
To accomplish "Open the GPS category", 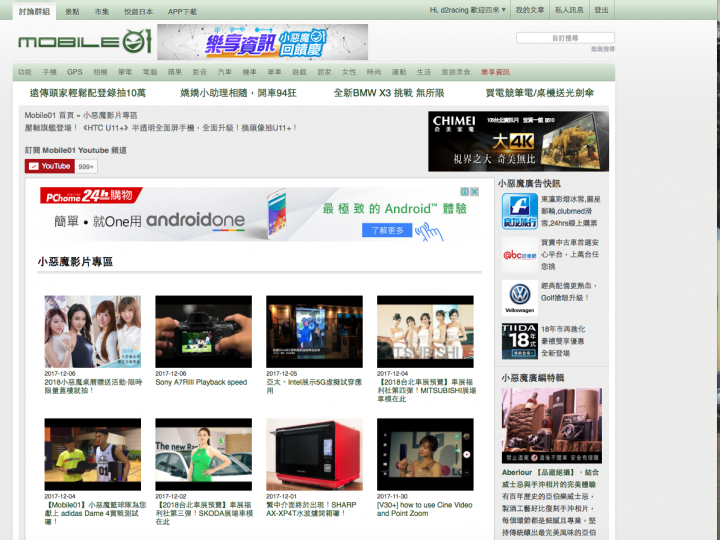I will click(x=74, y=72).
